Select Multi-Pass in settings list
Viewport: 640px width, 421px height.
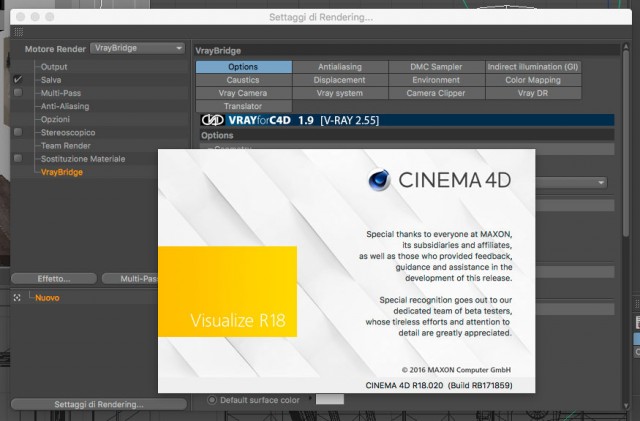[60, 93]
